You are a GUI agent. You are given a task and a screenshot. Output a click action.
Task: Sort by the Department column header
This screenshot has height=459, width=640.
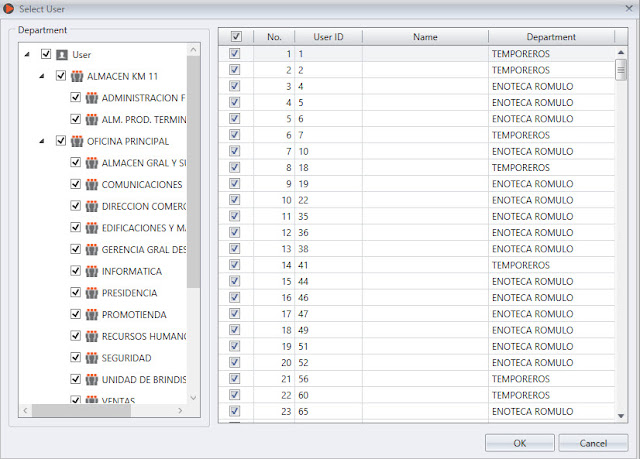[551, 37]
